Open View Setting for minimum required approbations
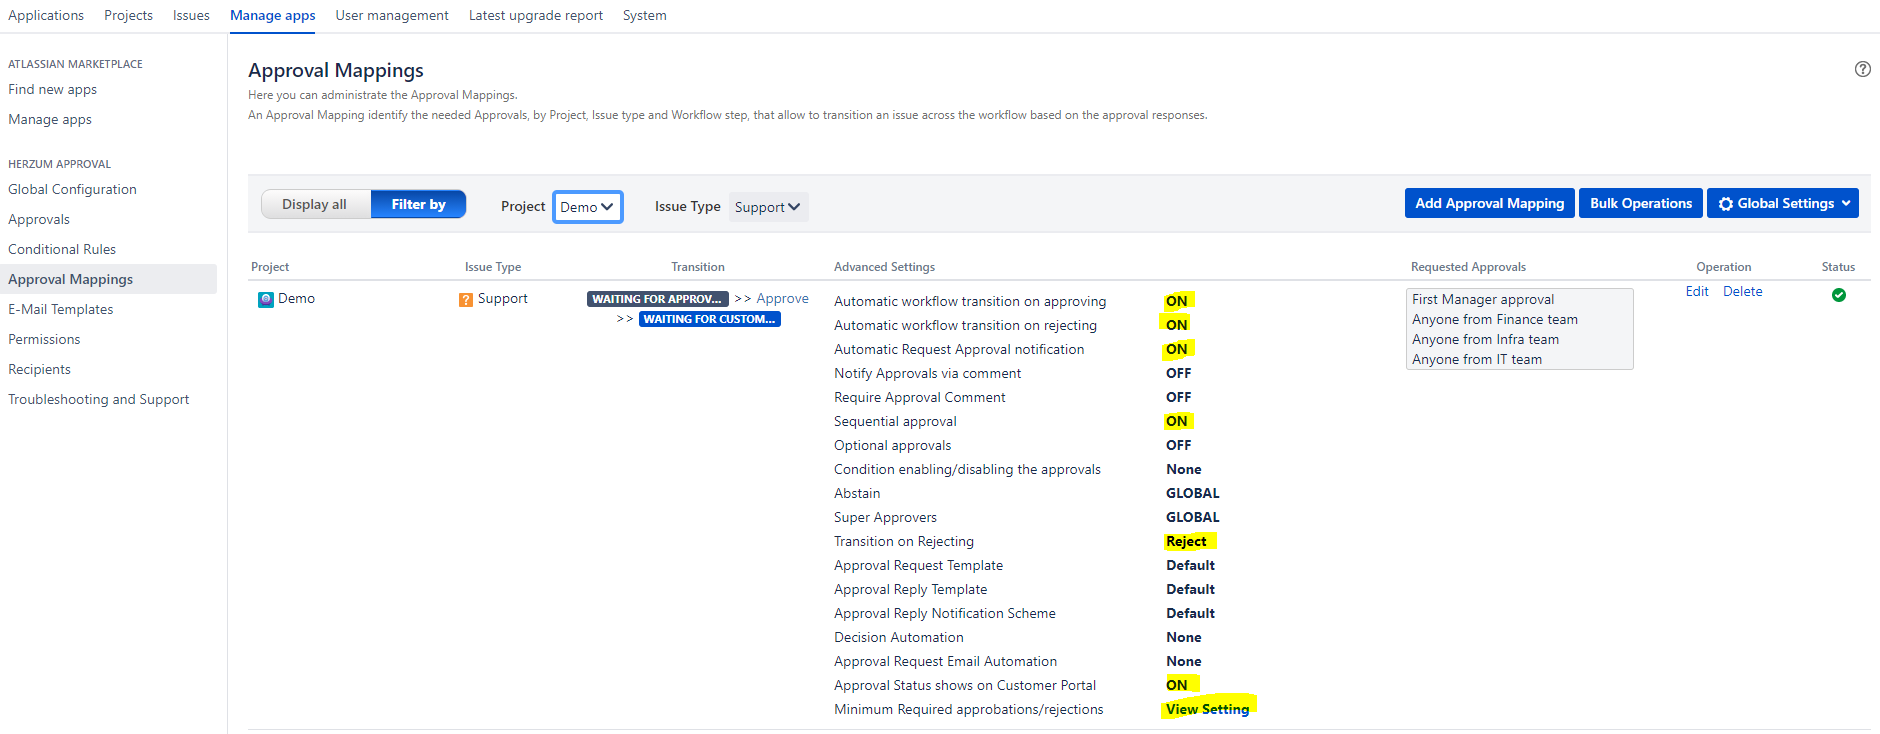 pos(1207,709)
